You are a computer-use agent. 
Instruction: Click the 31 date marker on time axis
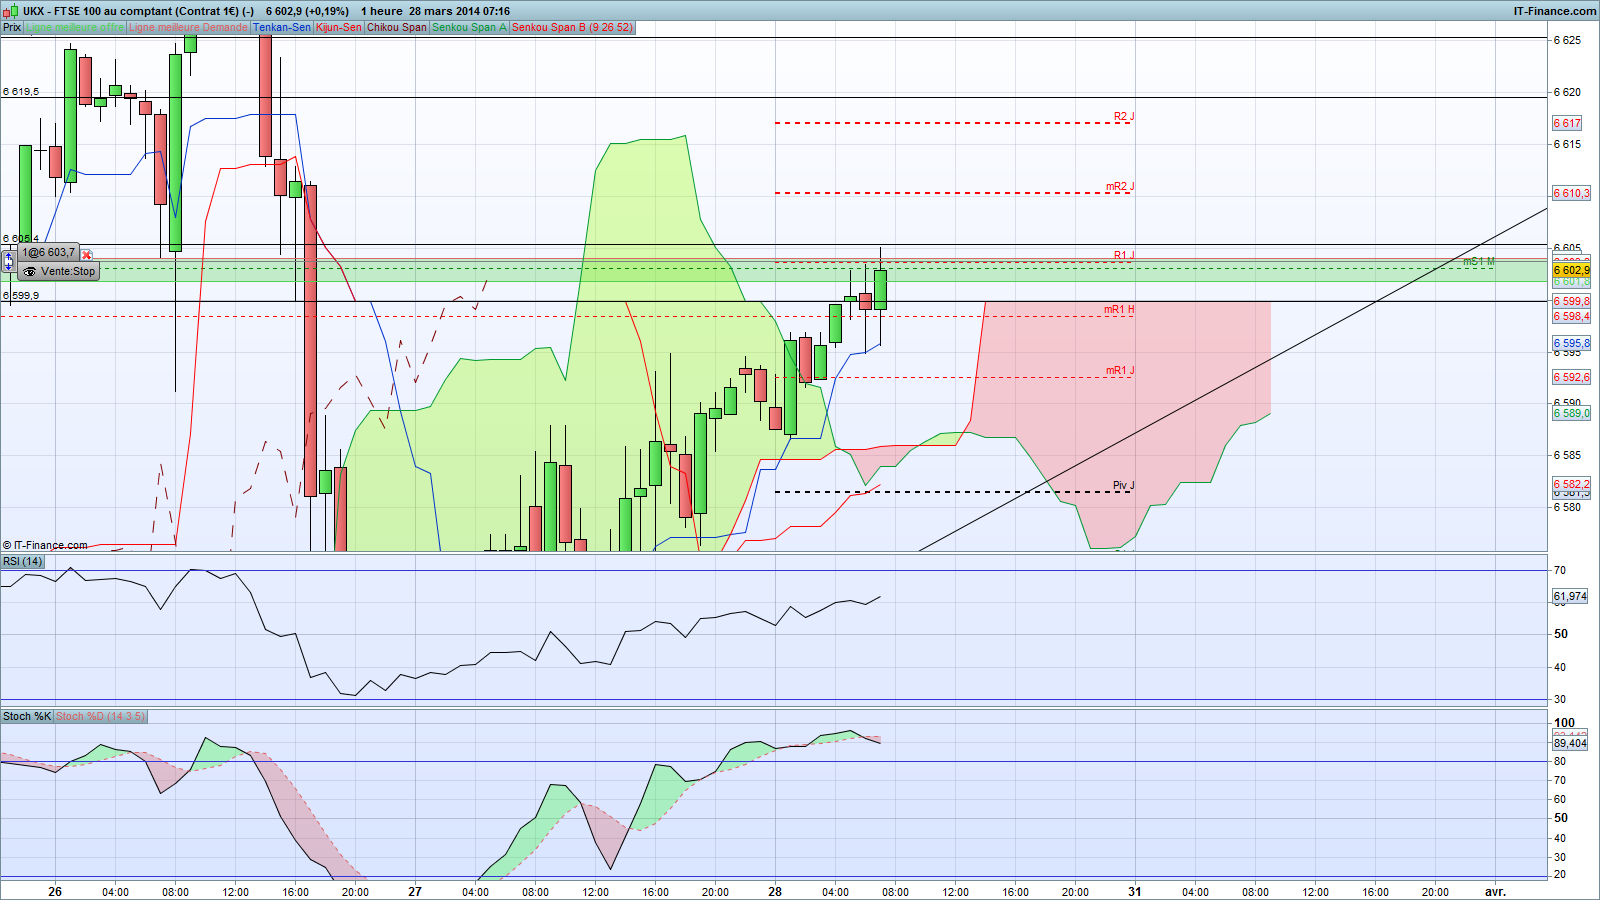[1135, 891]
